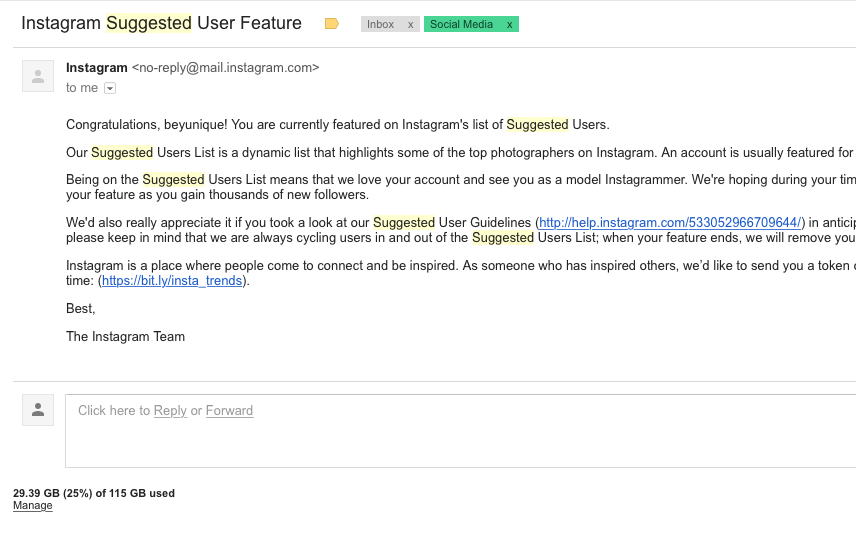Viewport: 856px width, 534px height.
Task: Click the no-reply@mail.instagram.com address
Action: pyautogui.click(x=225, y=68)
